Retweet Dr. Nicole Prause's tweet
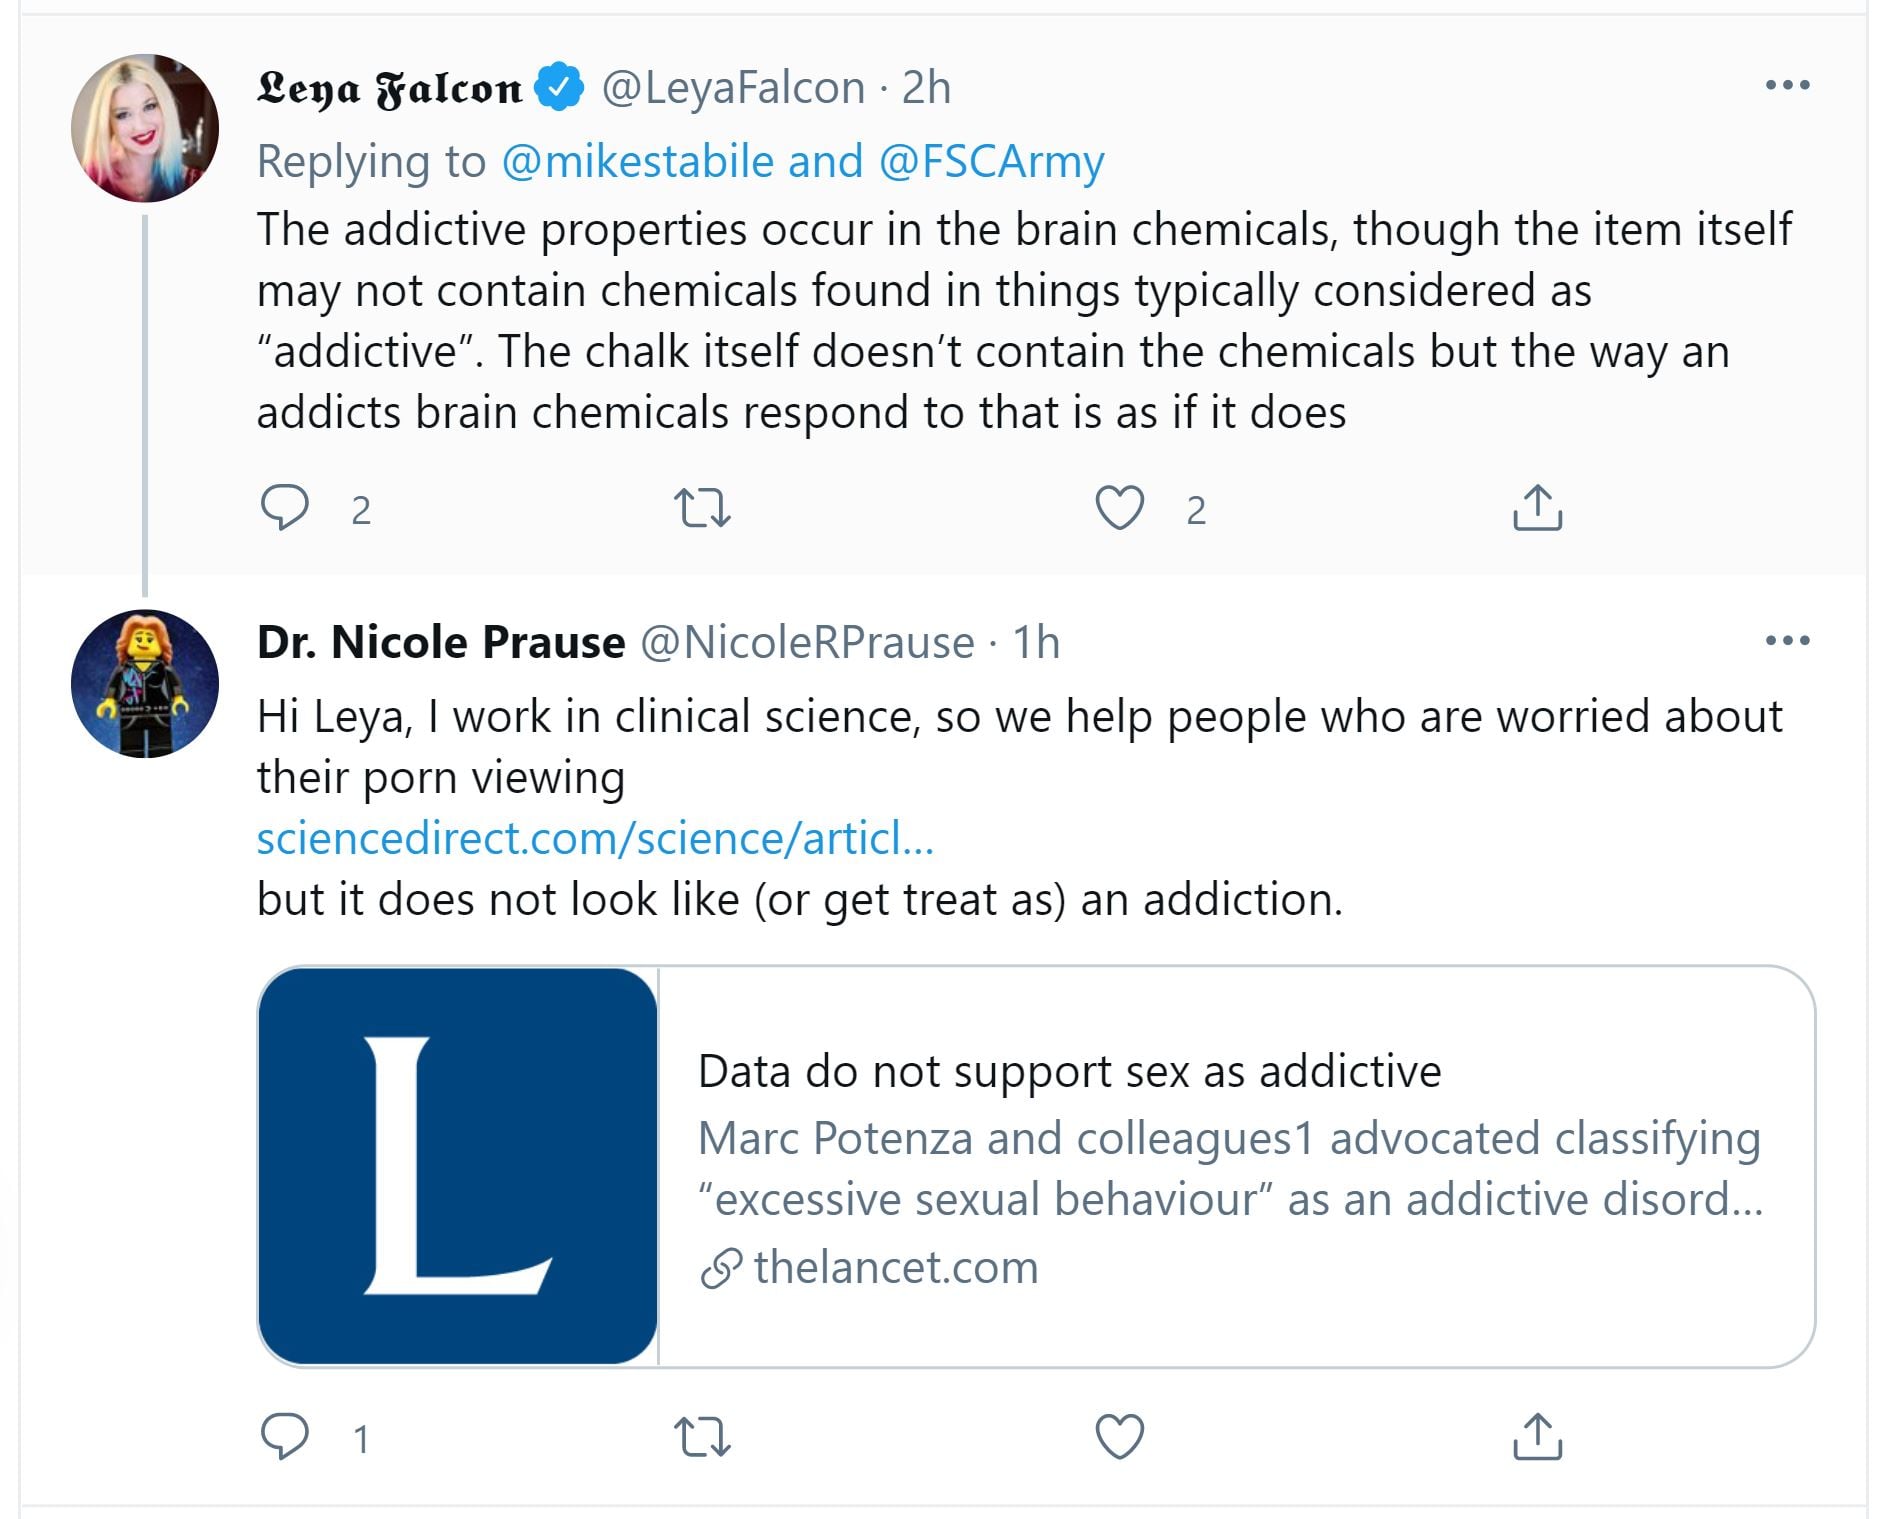The image size is (1894, 1519). (x=703, y=1437)
